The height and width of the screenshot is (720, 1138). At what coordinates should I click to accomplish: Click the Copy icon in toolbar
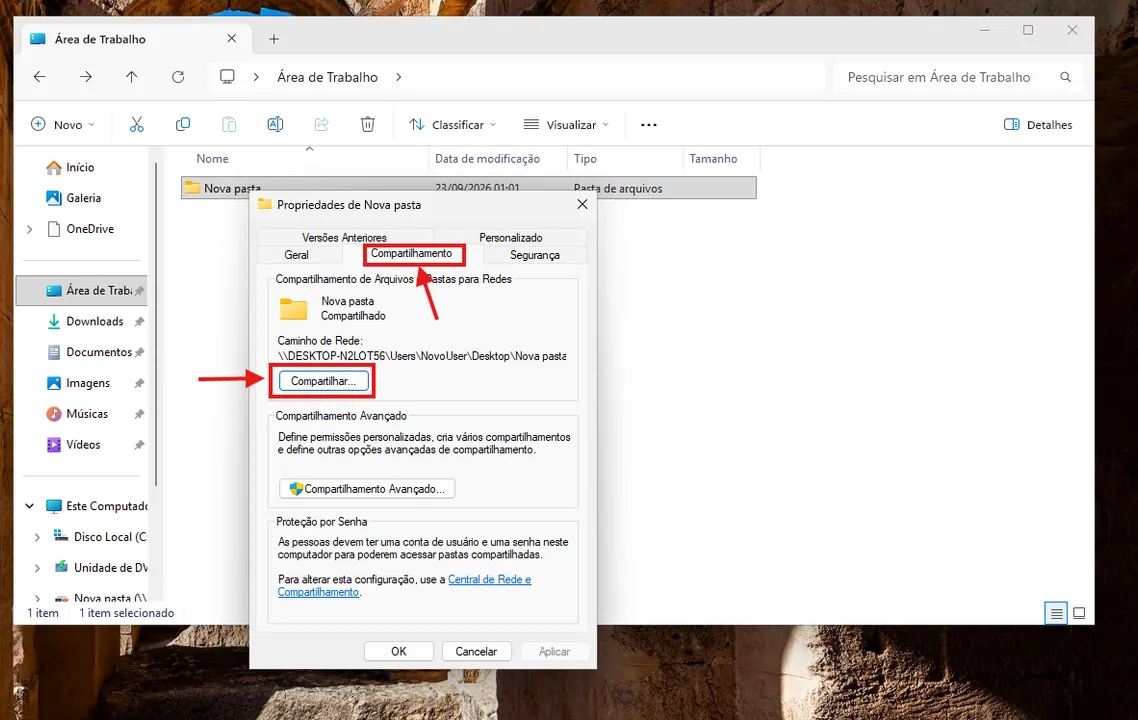[183, 125]
